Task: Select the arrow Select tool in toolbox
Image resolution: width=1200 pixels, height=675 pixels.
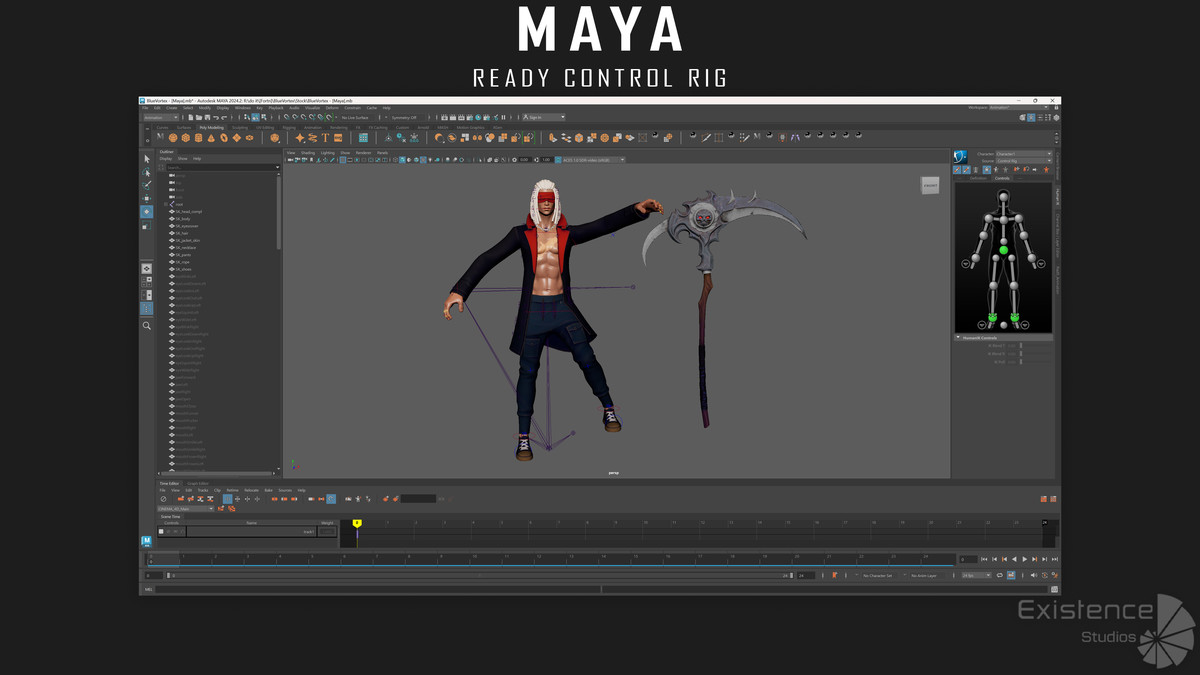Action: click(x=147, y=159)
